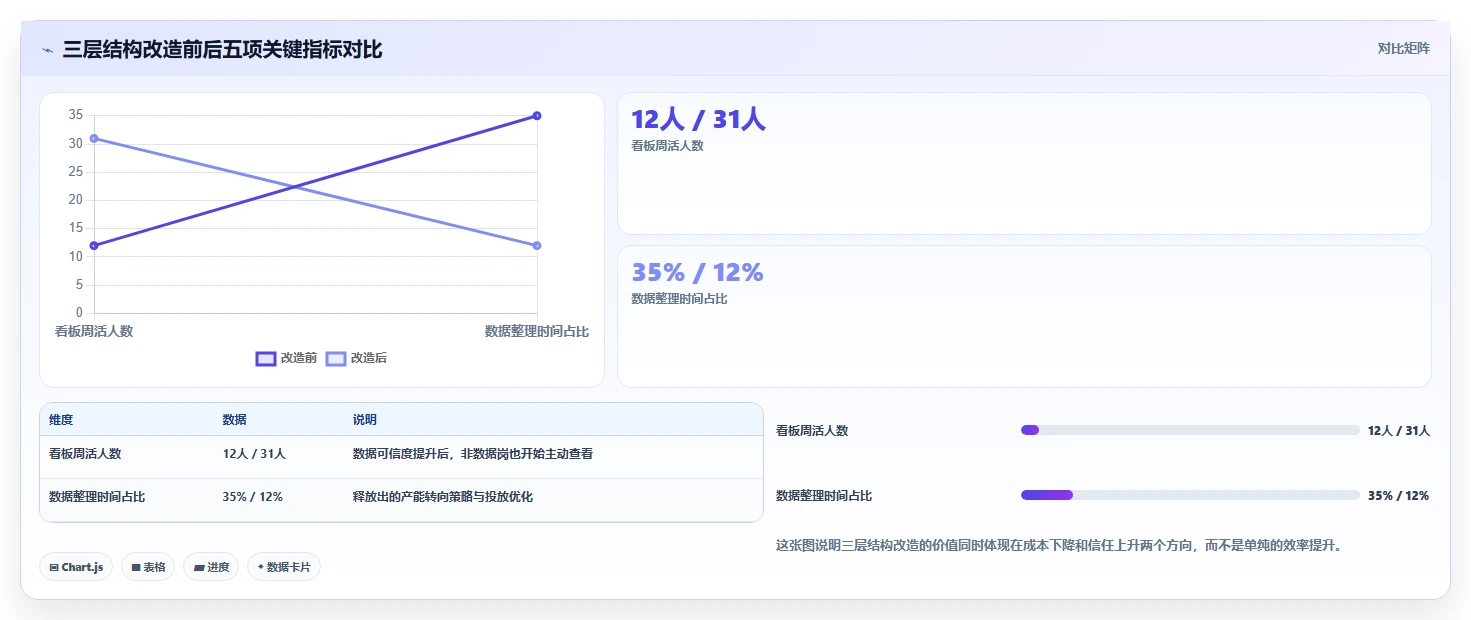
Task: Select the 数据卡片 chip
Action: (284, 567)
